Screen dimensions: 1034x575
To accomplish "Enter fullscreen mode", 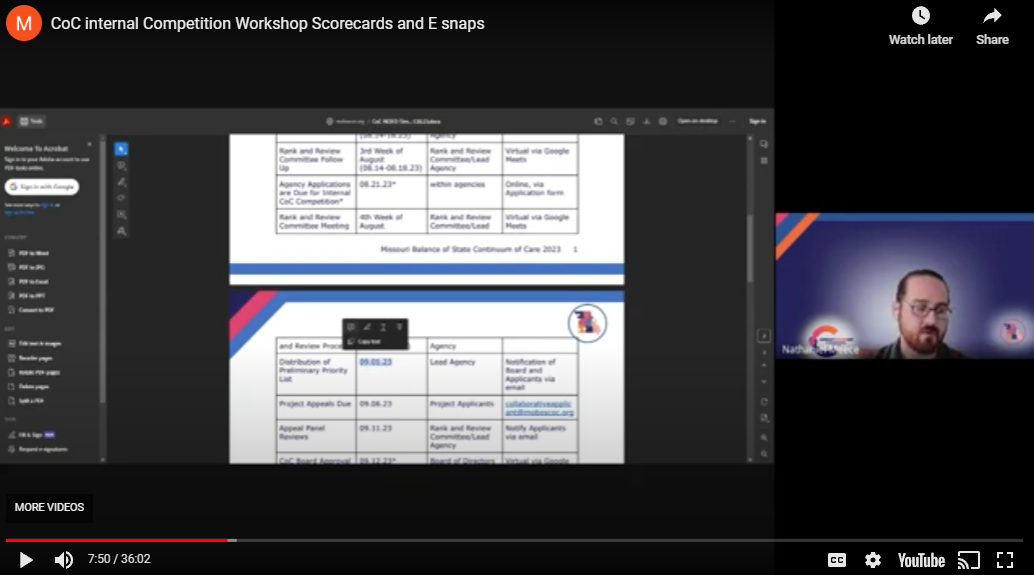I will pyautogui.click(x=1004, y=560).
